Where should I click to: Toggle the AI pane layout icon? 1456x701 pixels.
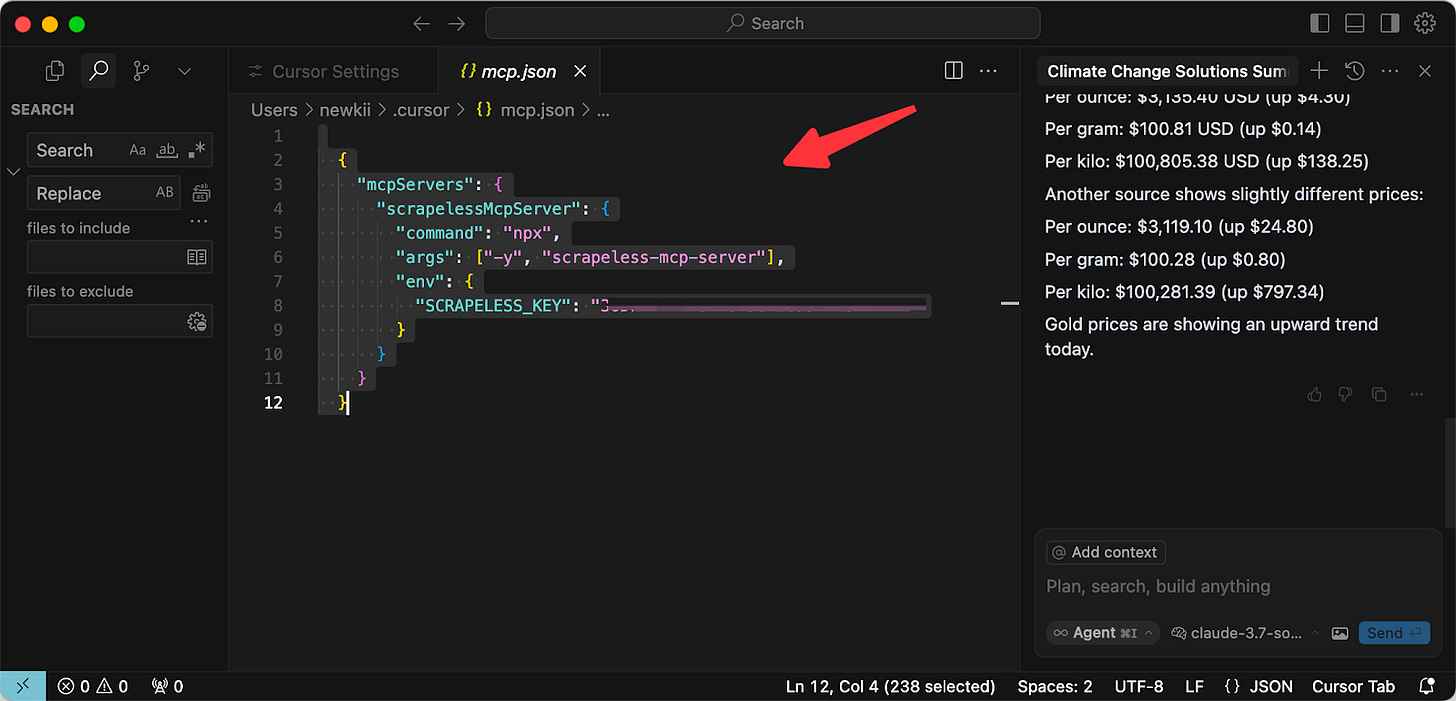point(1389,23)
